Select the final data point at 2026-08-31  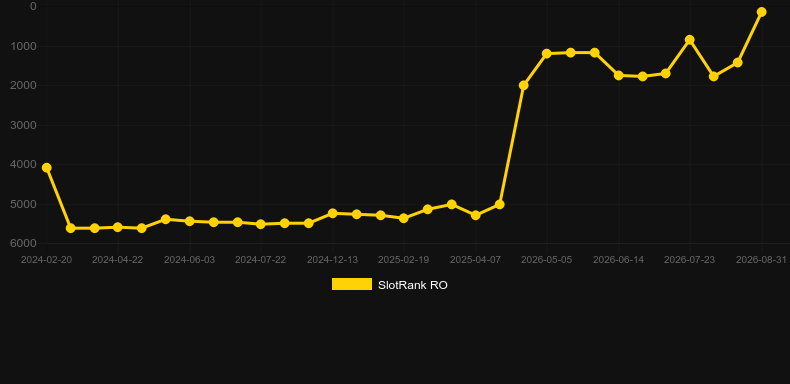tap(761, 12)
